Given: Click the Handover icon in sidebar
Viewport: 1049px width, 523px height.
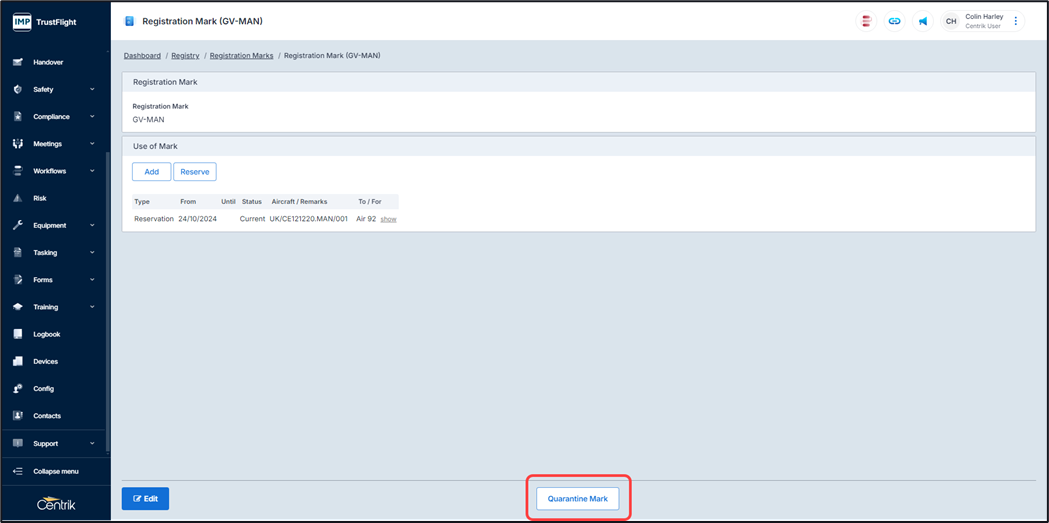Looking at the screenshot, I should (x=18, y=62).
